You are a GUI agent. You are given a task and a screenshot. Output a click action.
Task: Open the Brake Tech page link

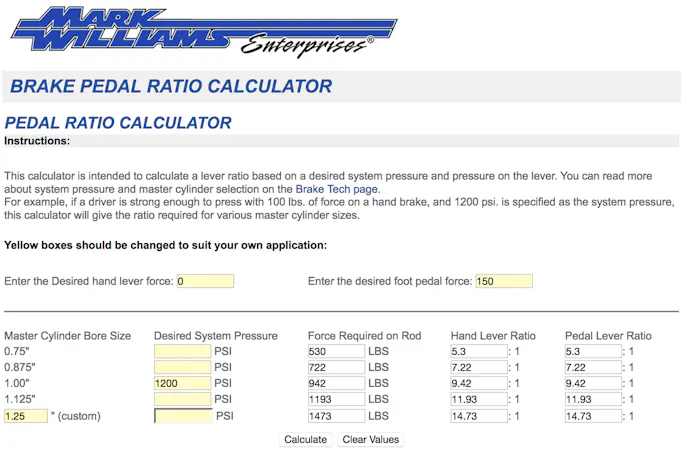pyautogui.click(x=337, y=188)
